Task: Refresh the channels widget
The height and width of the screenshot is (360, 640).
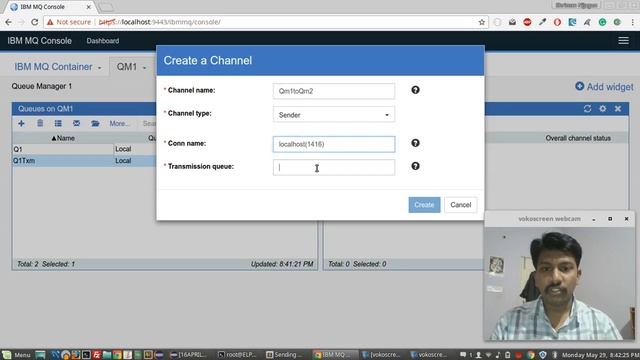Action: click(587, 109)
